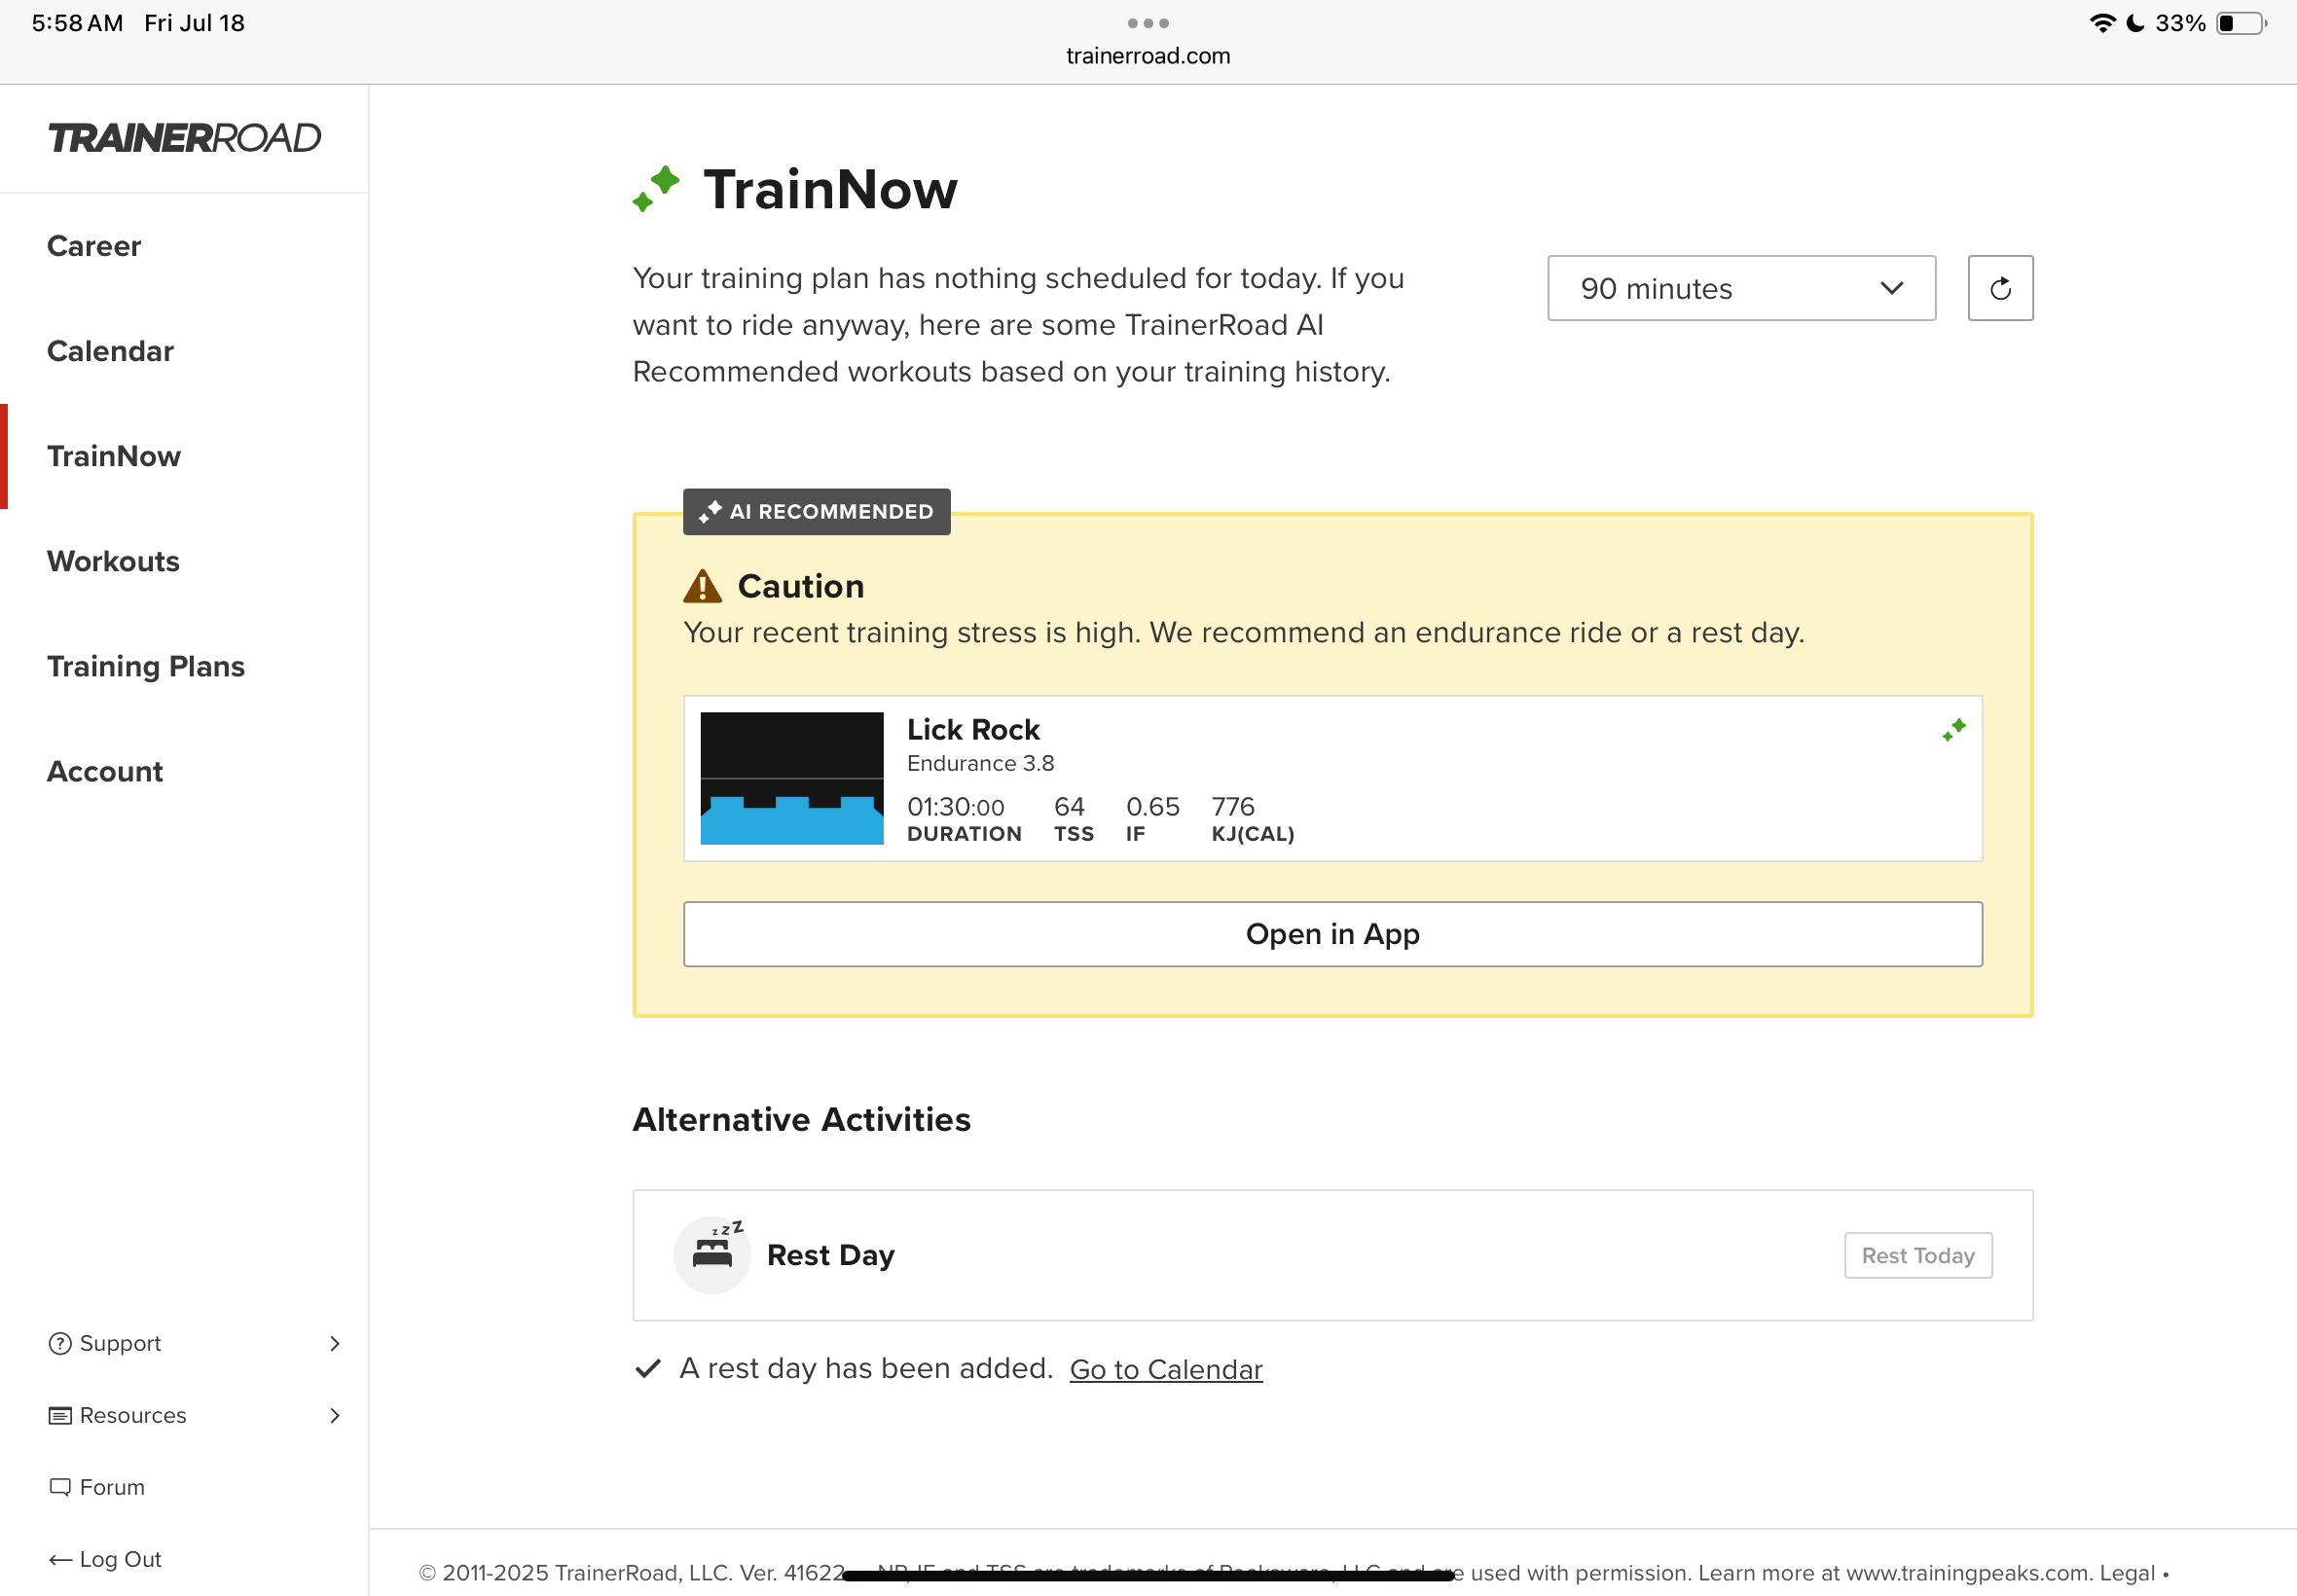This screenshot has height=1596, width=2297.
Task: Select TrainNow in the sidebar
Action: [x=114, y=456]
